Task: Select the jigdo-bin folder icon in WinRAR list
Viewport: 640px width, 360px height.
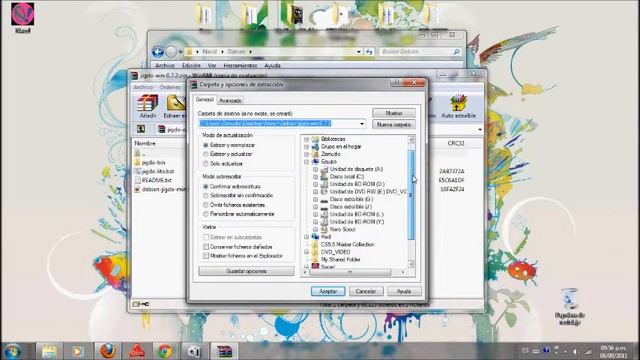Action: coord(138,162)
